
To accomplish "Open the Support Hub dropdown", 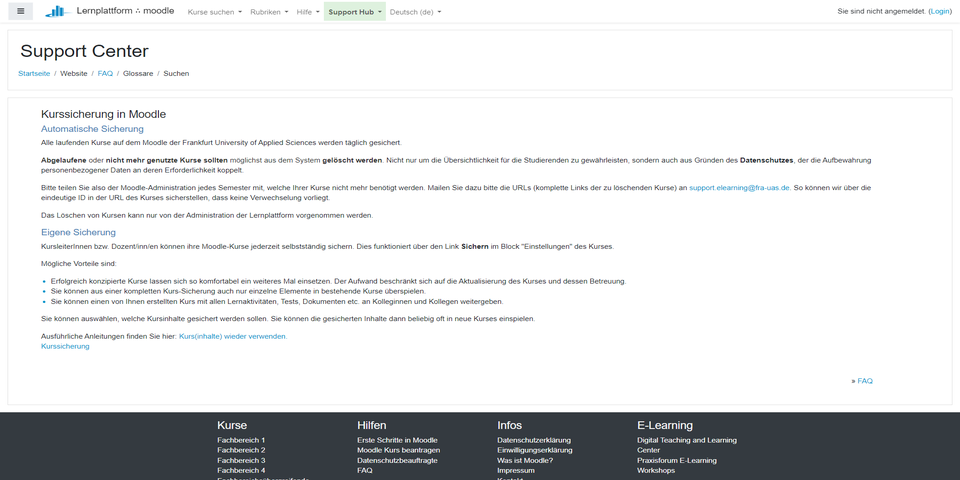I will pyautogui.click(x=354, y=12).
